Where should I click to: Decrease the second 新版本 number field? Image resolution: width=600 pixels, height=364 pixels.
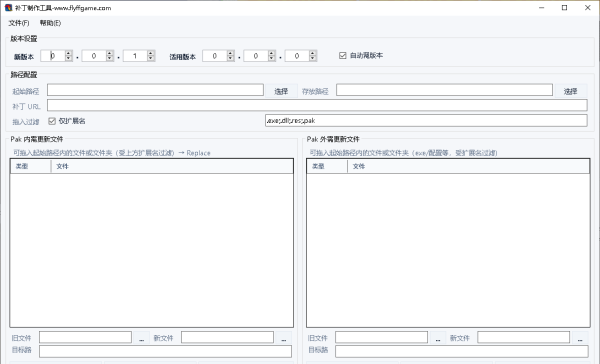(110, 59)
